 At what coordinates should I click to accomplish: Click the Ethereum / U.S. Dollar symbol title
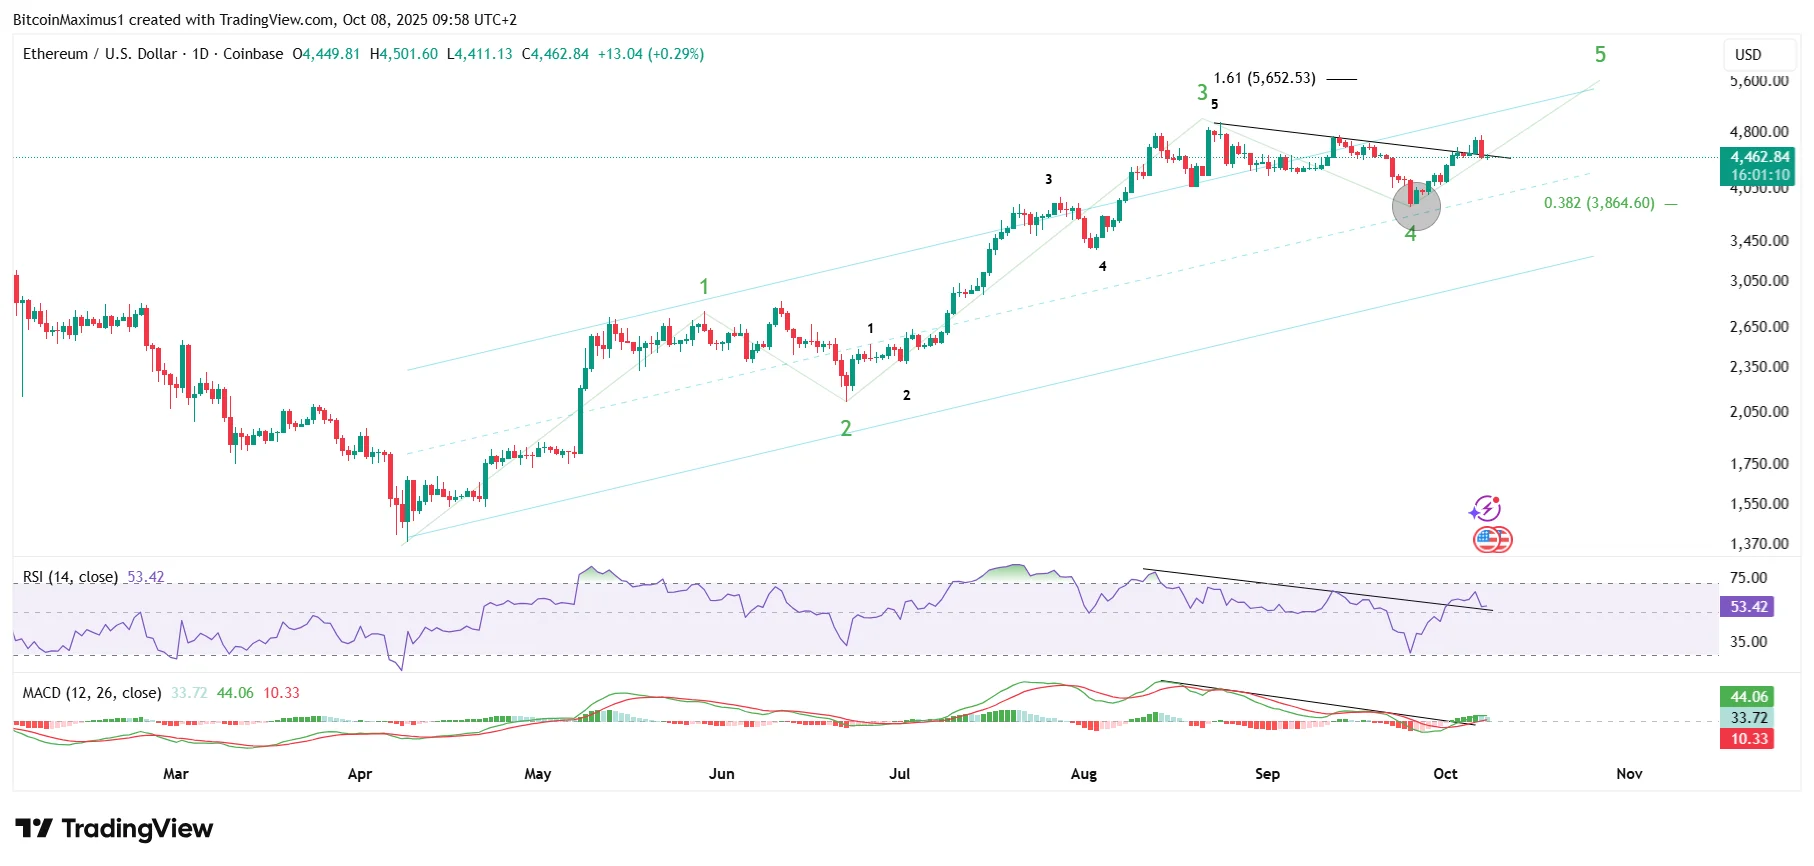(100, 54)
